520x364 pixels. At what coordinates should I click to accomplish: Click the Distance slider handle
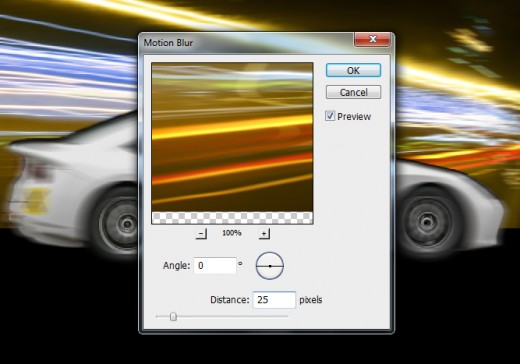(x=173, y=316)
